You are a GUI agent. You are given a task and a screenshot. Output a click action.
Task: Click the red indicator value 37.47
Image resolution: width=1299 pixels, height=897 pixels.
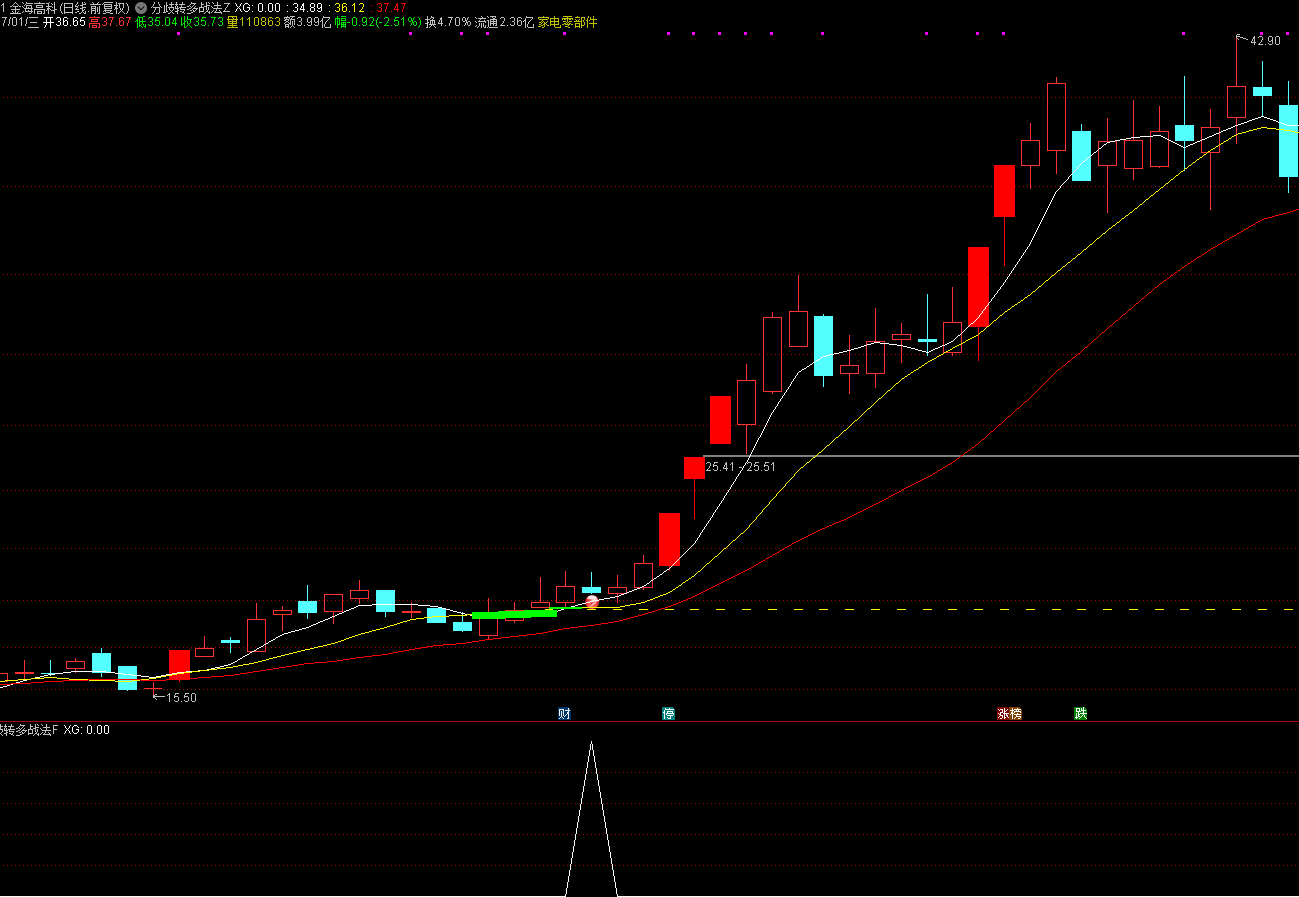click(392, 8)
